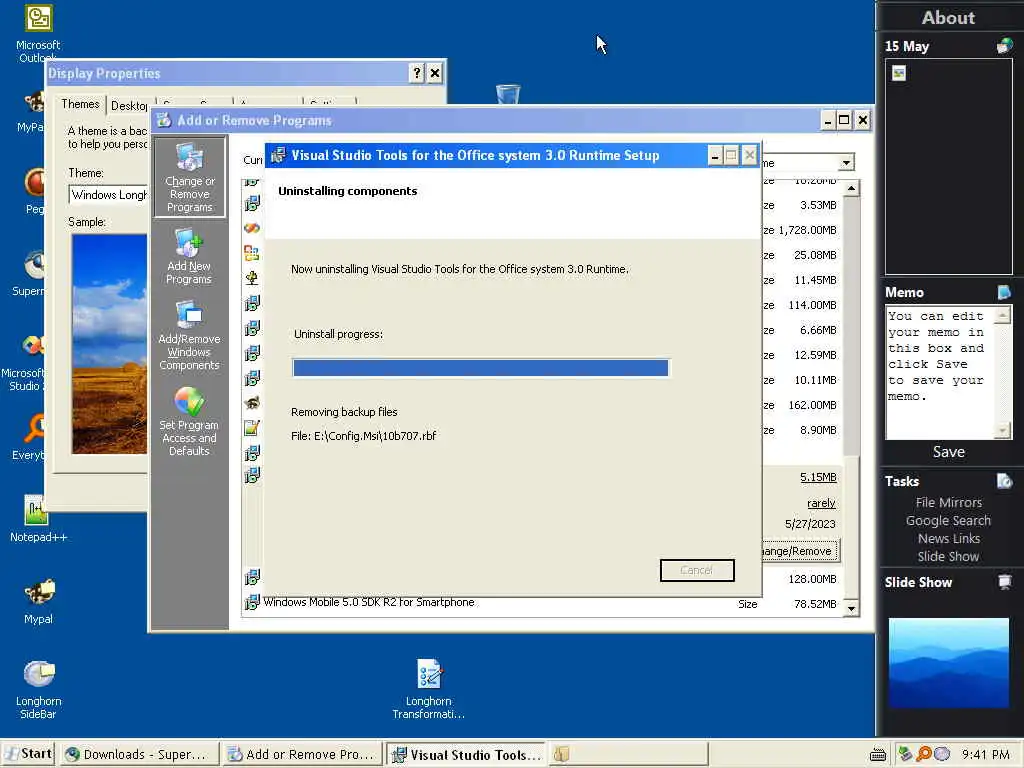Screen dimensions: 1024x768
Task: Open Google Search task link
Action: [948, 520]
